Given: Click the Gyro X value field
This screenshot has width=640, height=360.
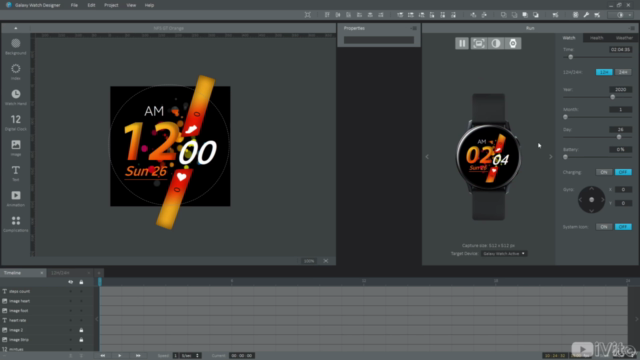Looking at the screenshot, I should pyautogui.click(x=623, y=189).
